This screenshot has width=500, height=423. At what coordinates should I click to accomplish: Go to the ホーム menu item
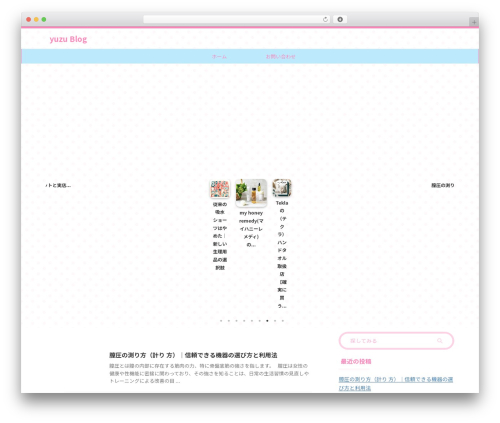point(219,57)
